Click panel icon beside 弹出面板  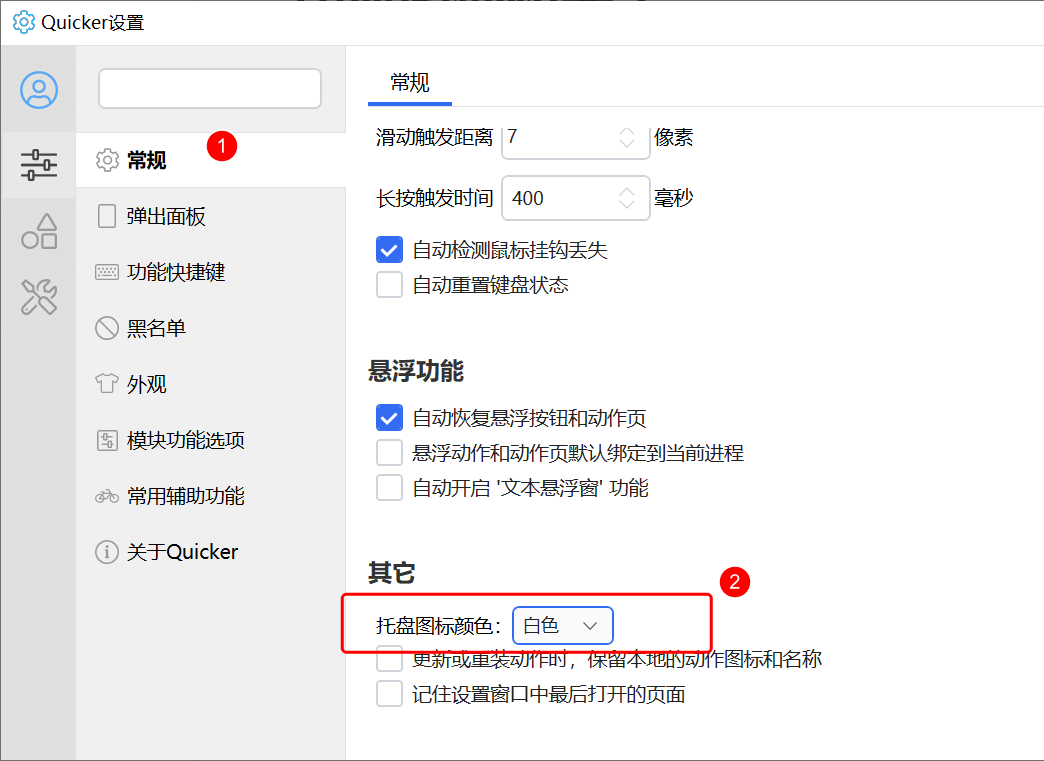point(107,216)
